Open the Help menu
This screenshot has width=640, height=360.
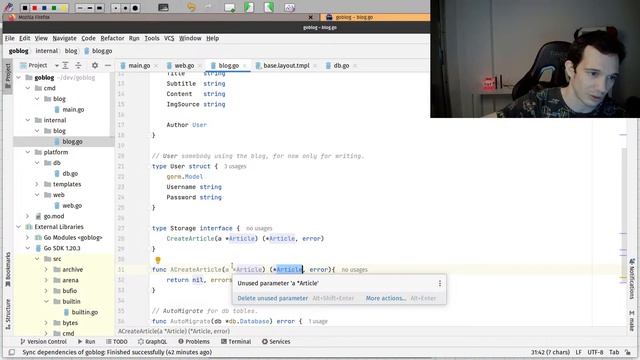pyautogui.click(x=213, y=38)
